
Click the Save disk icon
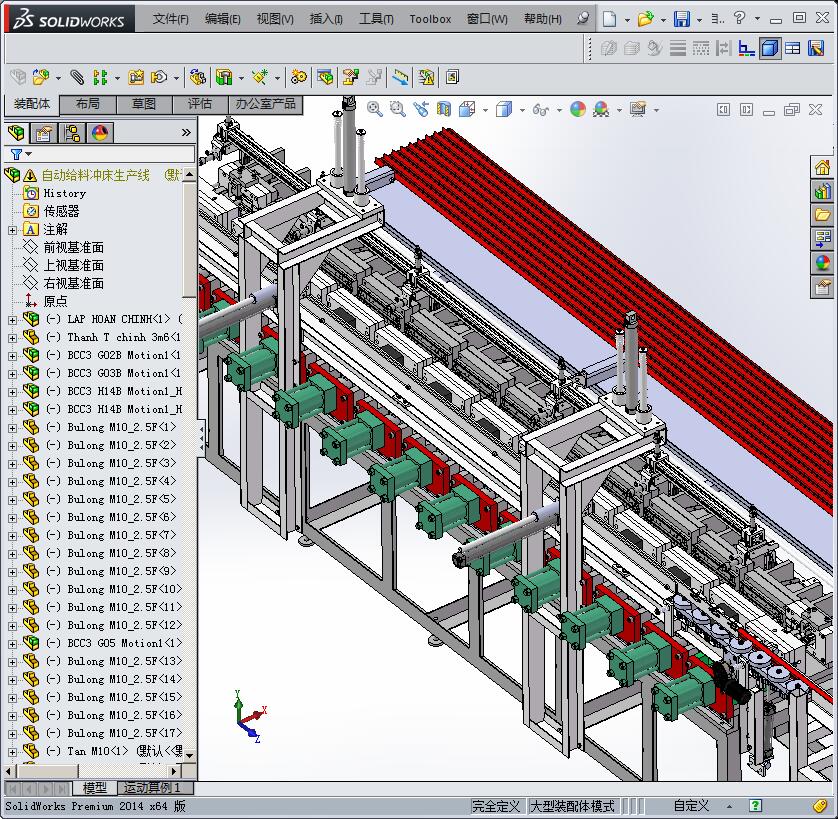(681, 19)
